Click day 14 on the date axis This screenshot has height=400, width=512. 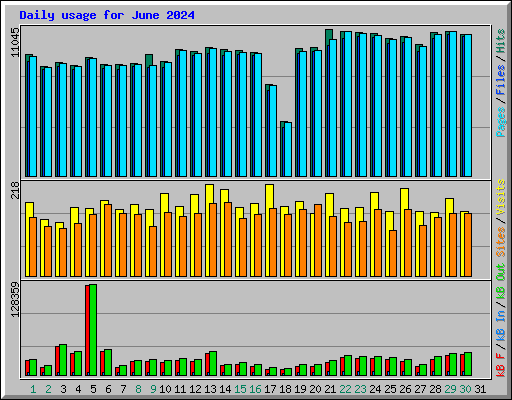[225, 389]
